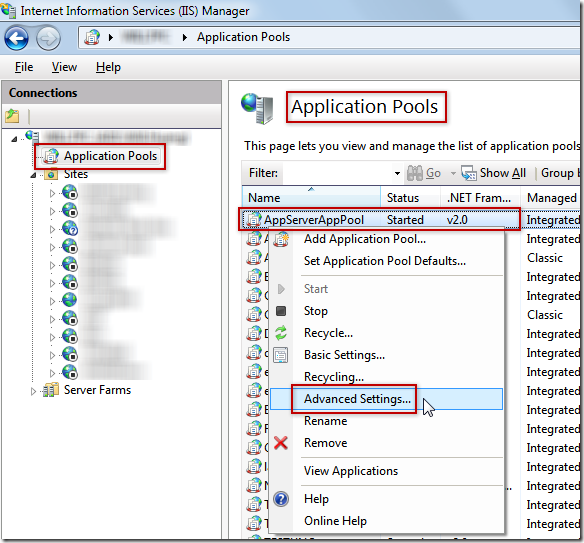Screen dimensions: 584x543
Task: Select the Server Farms tree item
Action: [97, 390]
